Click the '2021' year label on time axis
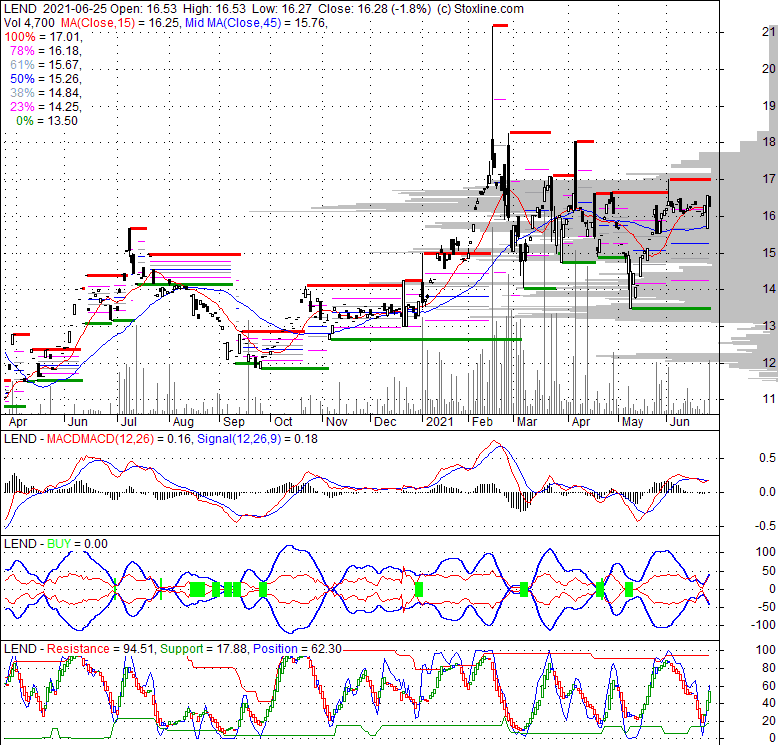 (x=440, y=422)
